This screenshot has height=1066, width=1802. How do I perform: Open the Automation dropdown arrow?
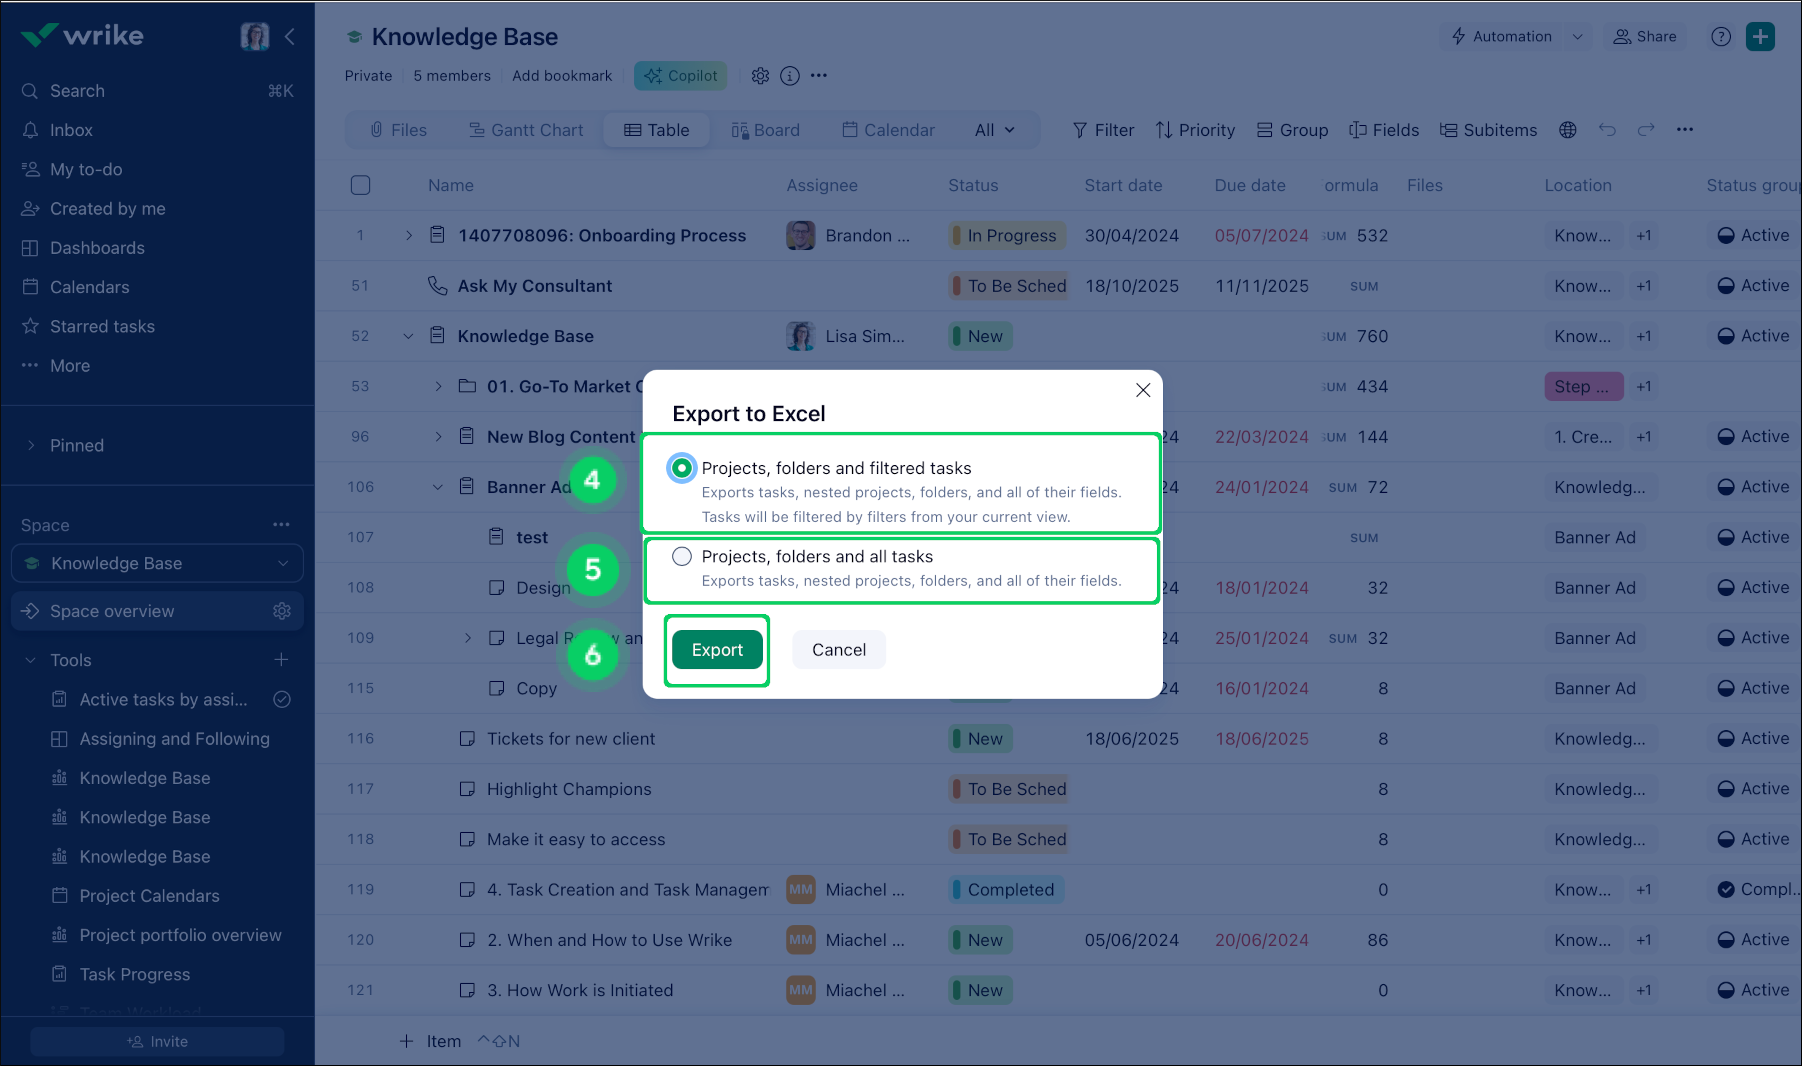[1577, 37]
